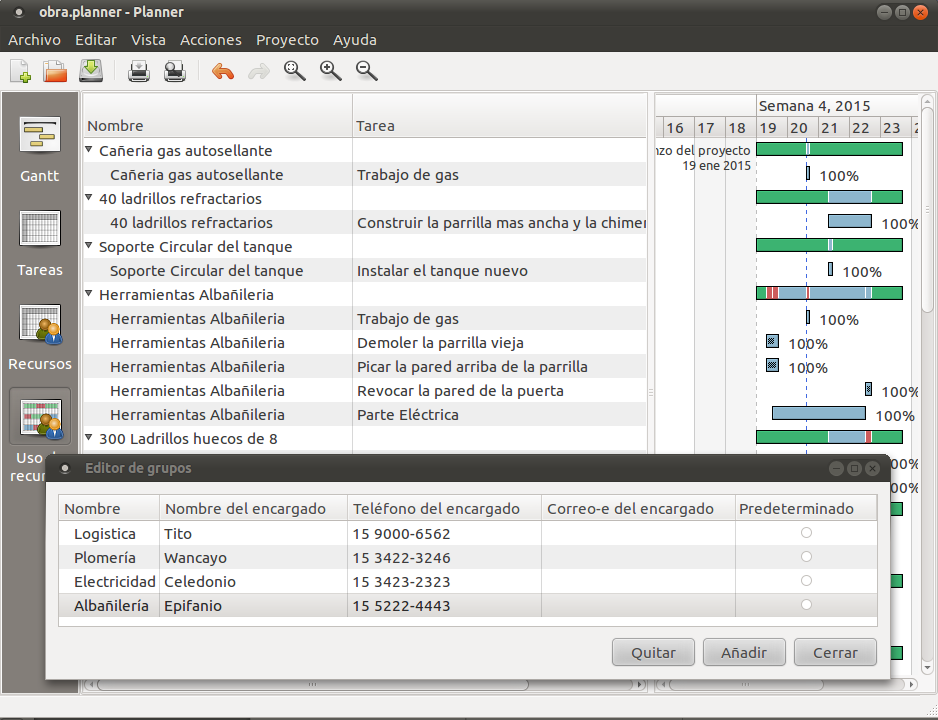This screenshot has width=938, height=720.
Task: Click the Parte Eléctrica usage bar
Action: pyautogui.click(x=819, y=413)
